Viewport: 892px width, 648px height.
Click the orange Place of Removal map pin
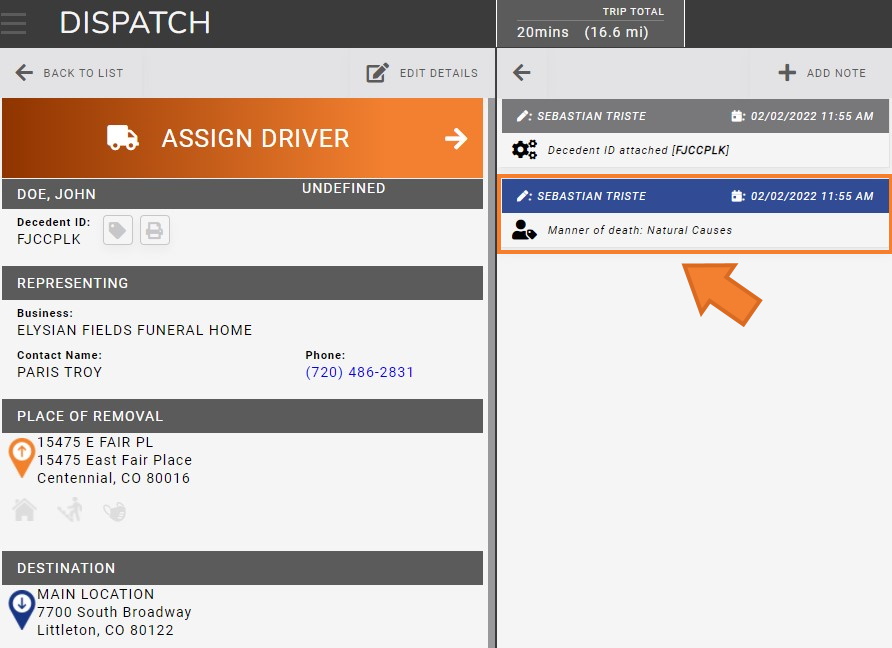pyautogui.click(x=22, y=457)
